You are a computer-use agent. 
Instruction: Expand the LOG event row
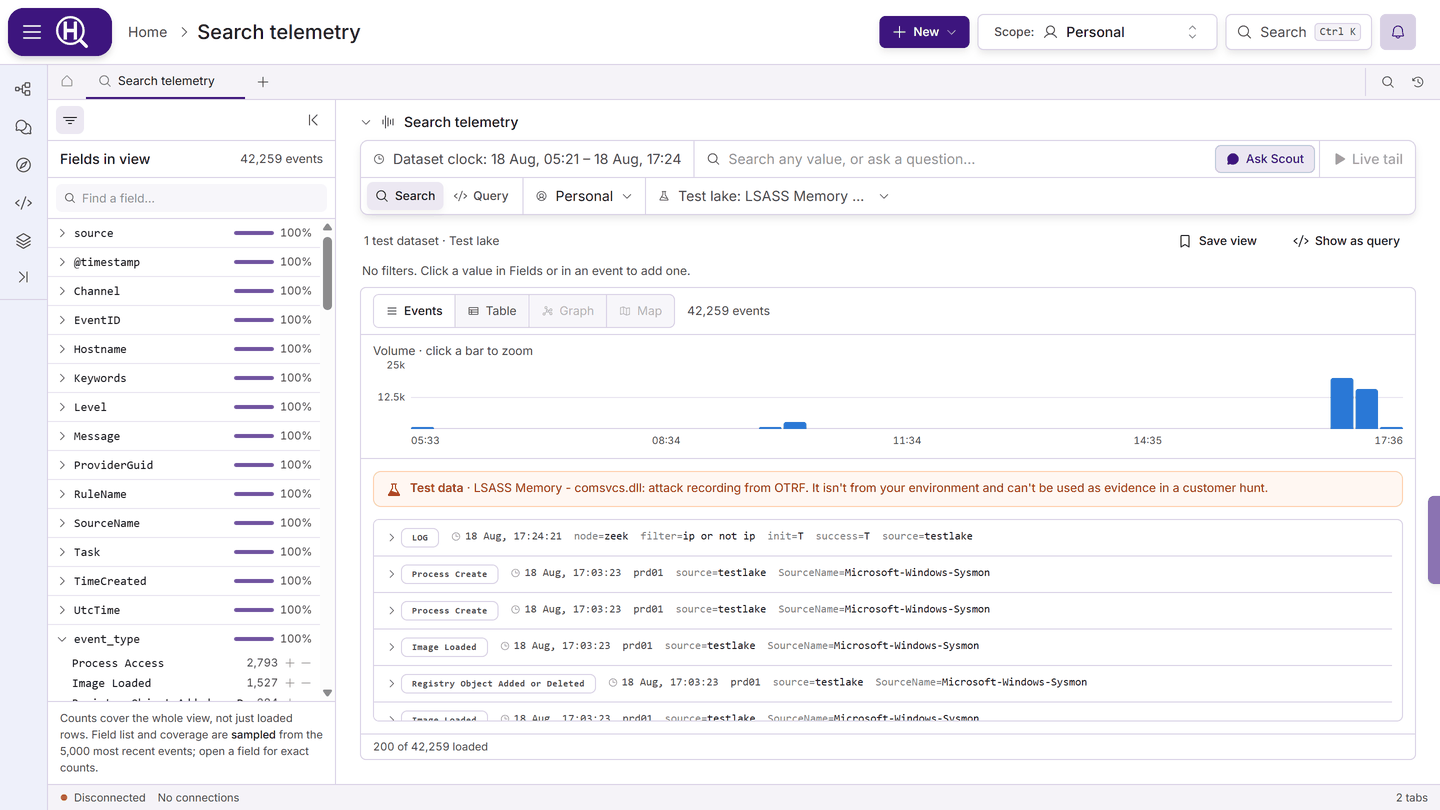click(392, 537)
